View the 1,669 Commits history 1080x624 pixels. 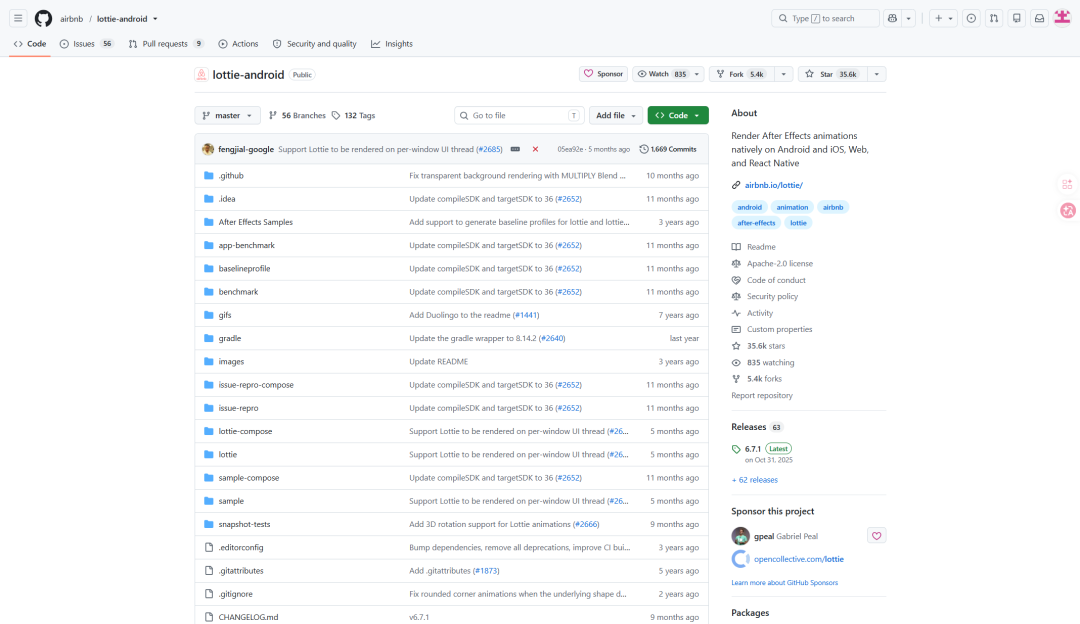(x=668, y=149)
